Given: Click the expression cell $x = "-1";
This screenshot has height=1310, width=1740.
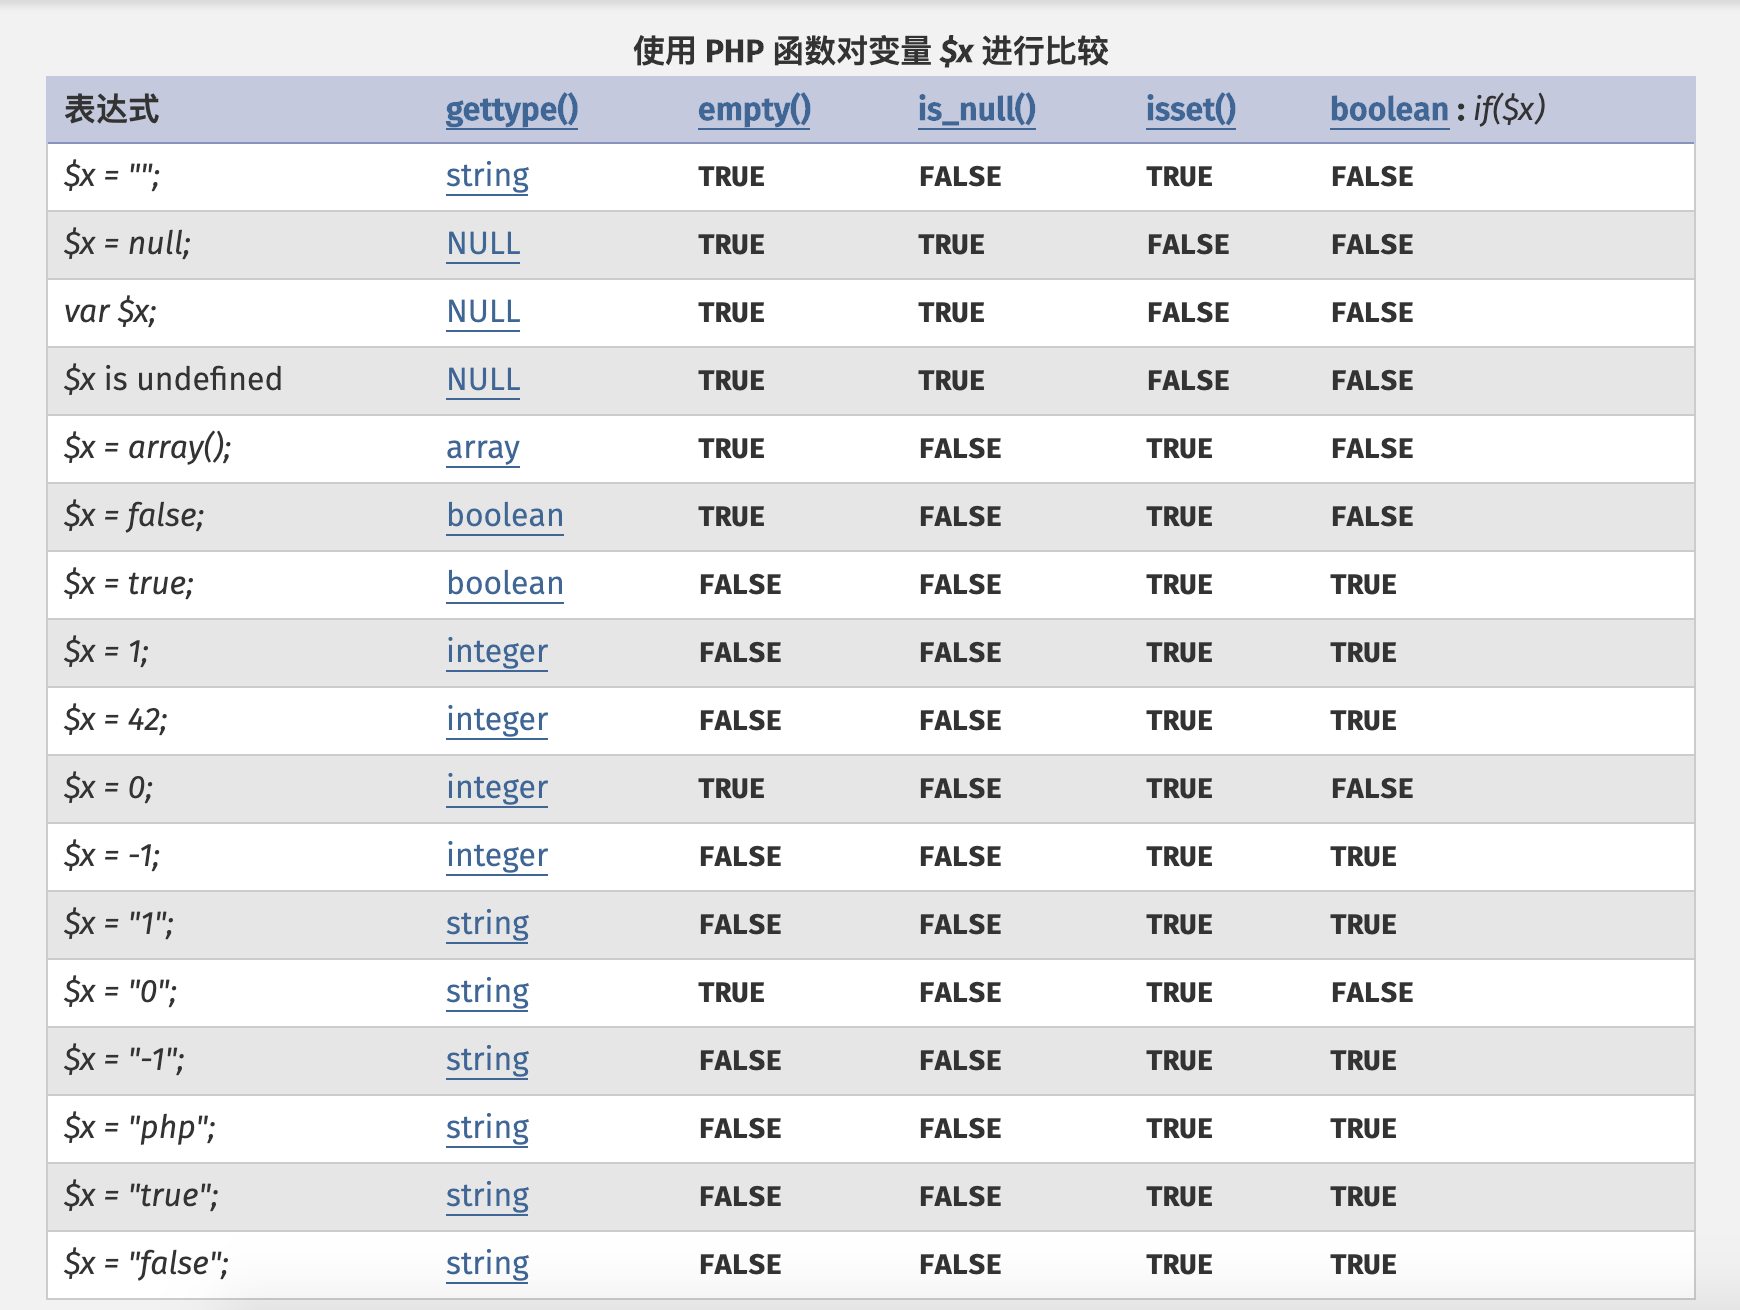Looking at the screenshot, I should click(x=124, y=1060).
